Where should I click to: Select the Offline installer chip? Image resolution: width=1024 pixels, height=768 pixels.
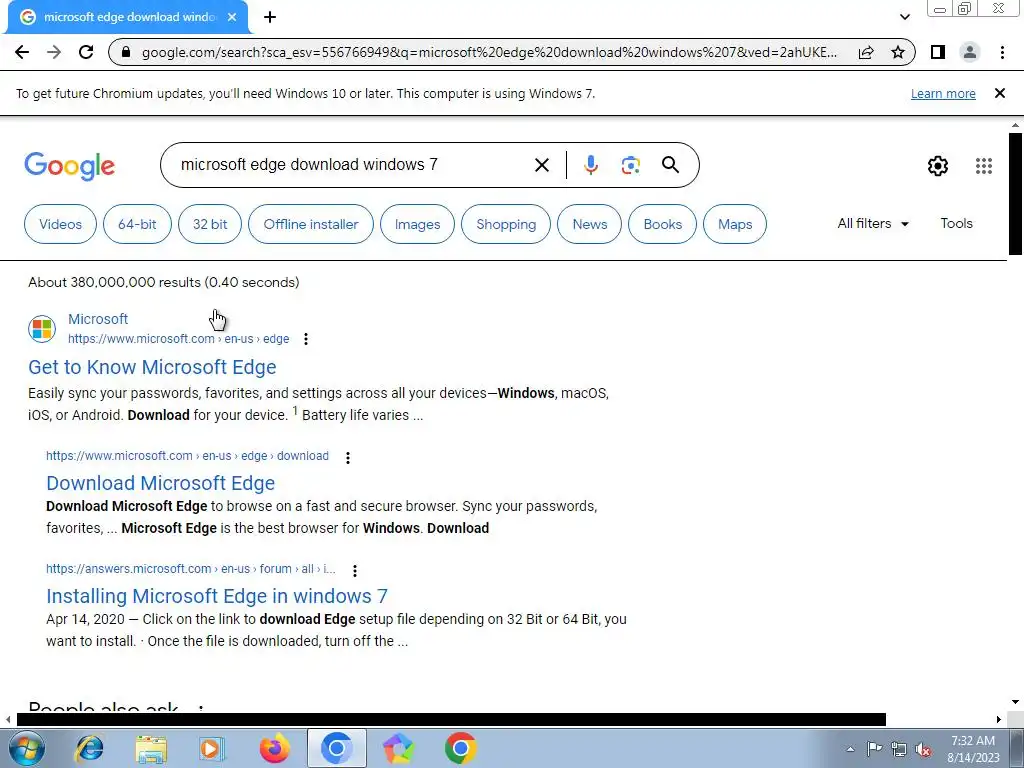(311, 224)
